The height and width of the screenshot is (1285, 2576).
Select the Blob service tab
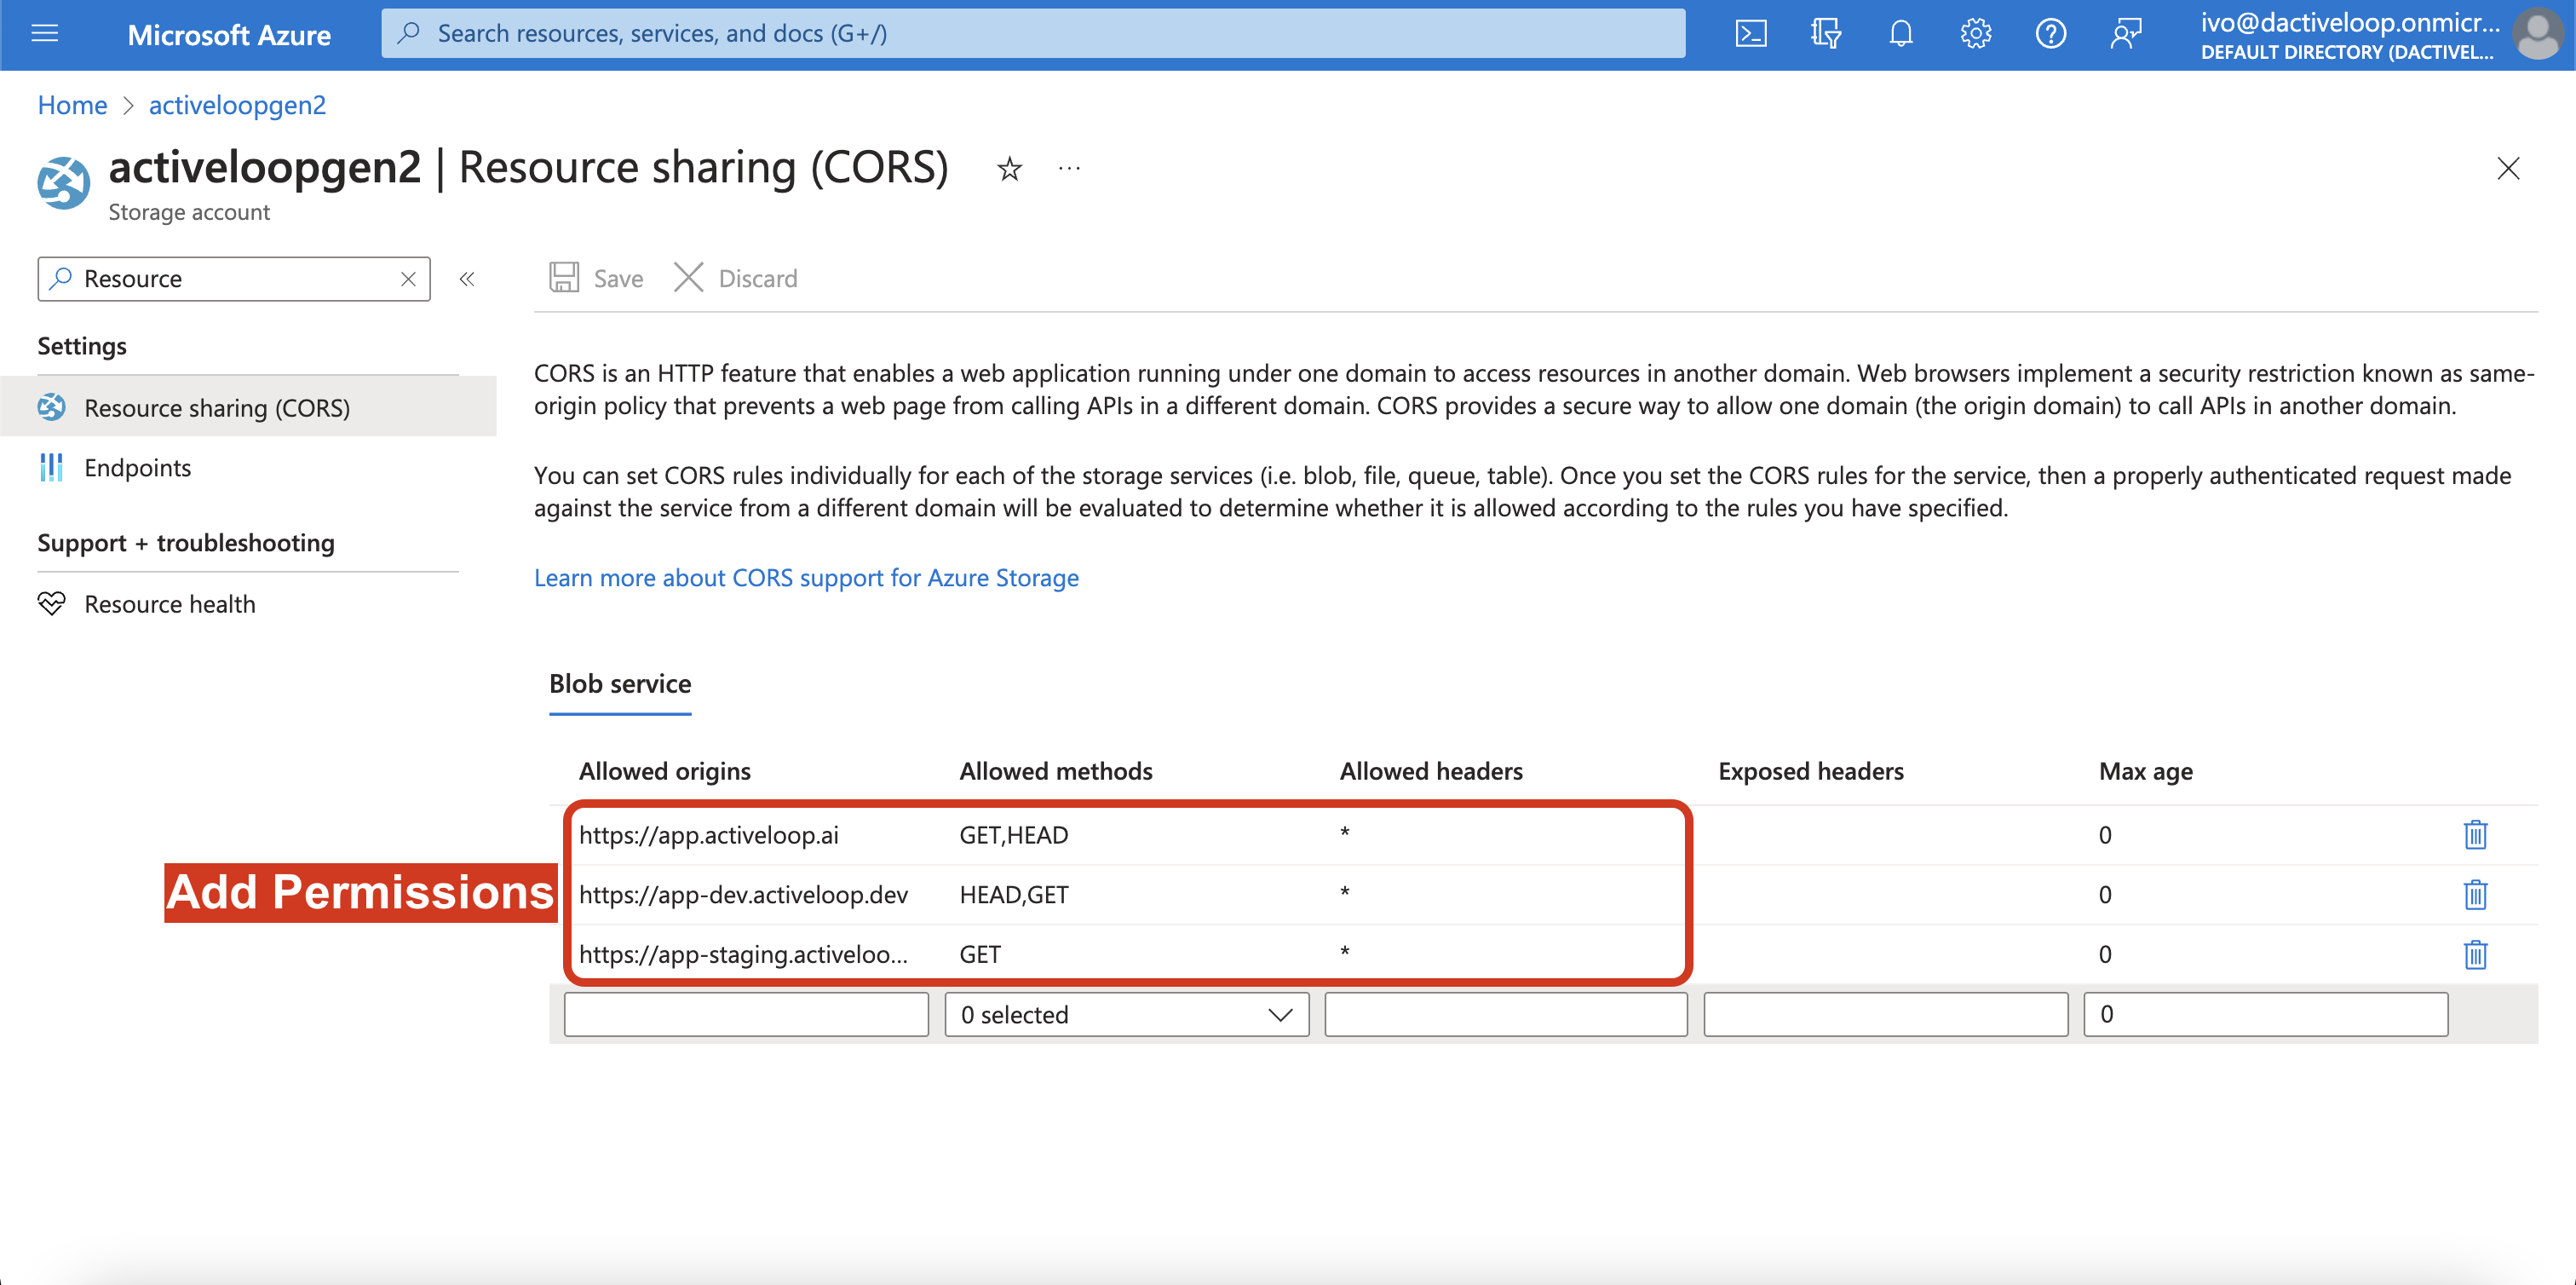click(620, 684)
